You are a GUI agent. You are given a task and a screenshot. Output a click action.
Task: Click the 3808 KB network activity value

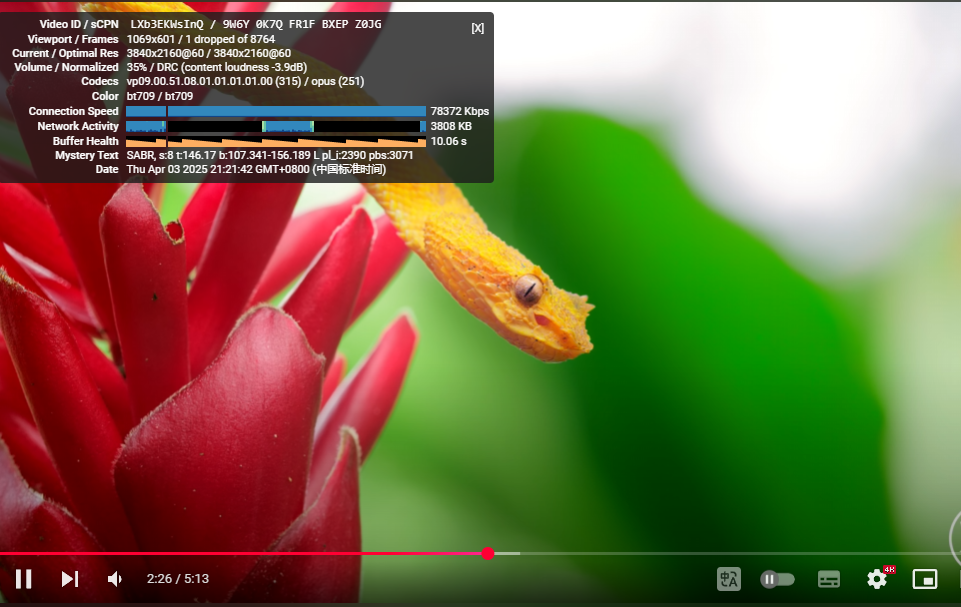click(x=451, y=126)
